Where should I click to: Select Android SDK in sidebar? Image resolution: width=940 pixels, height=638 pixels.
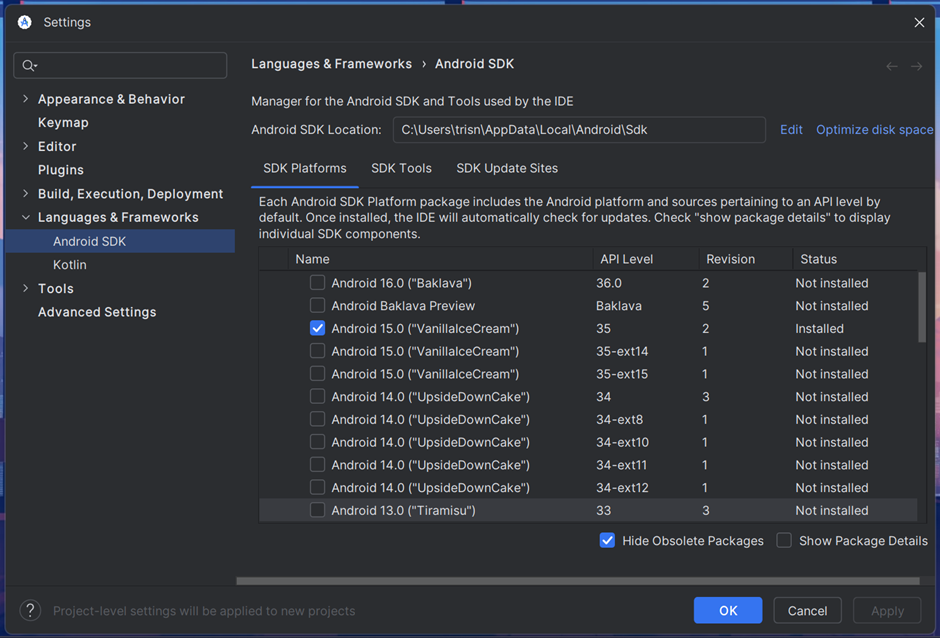tap(120, 241)
